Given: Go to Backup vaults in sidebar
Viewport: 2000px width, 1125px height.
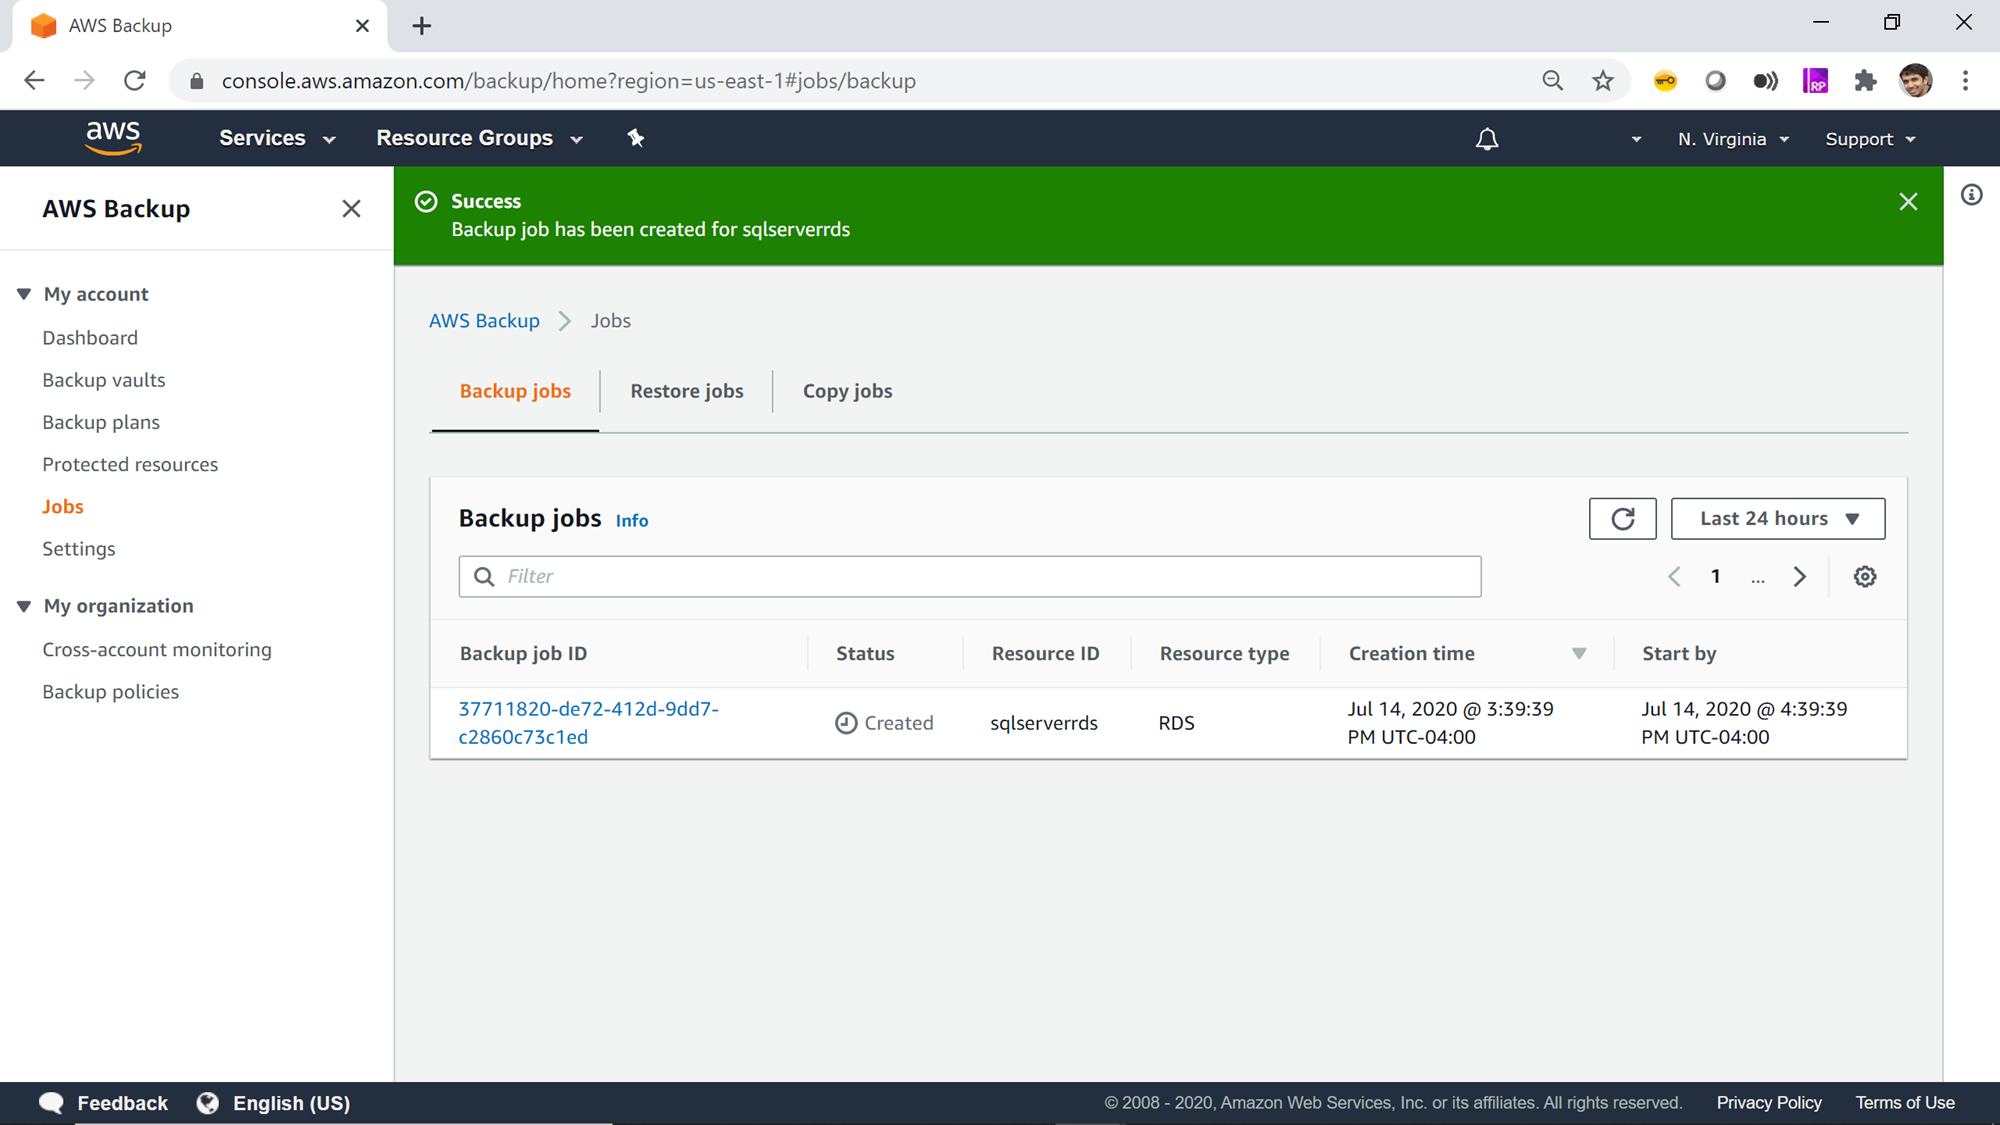Looking at the screenshot, I should coord(104,380).
